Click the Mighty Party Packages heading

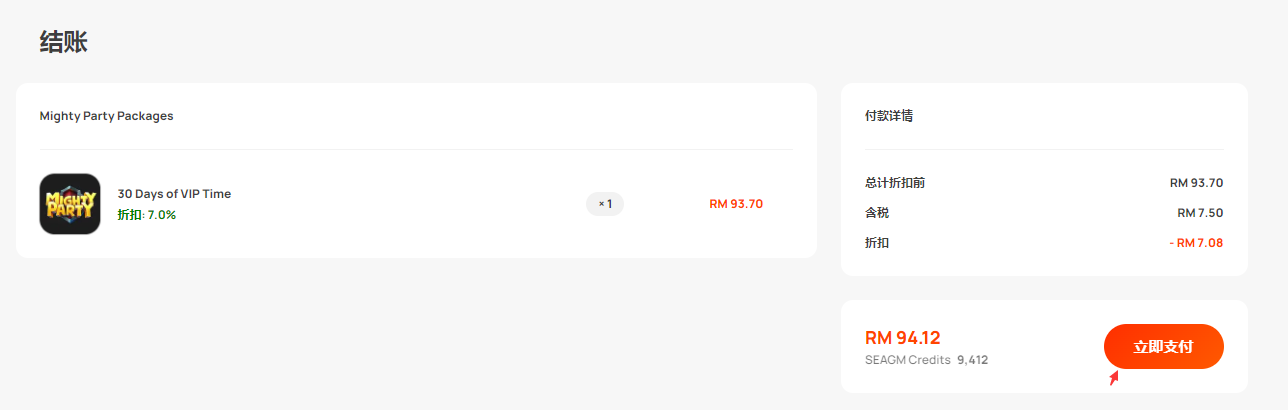tap(106, 116)
